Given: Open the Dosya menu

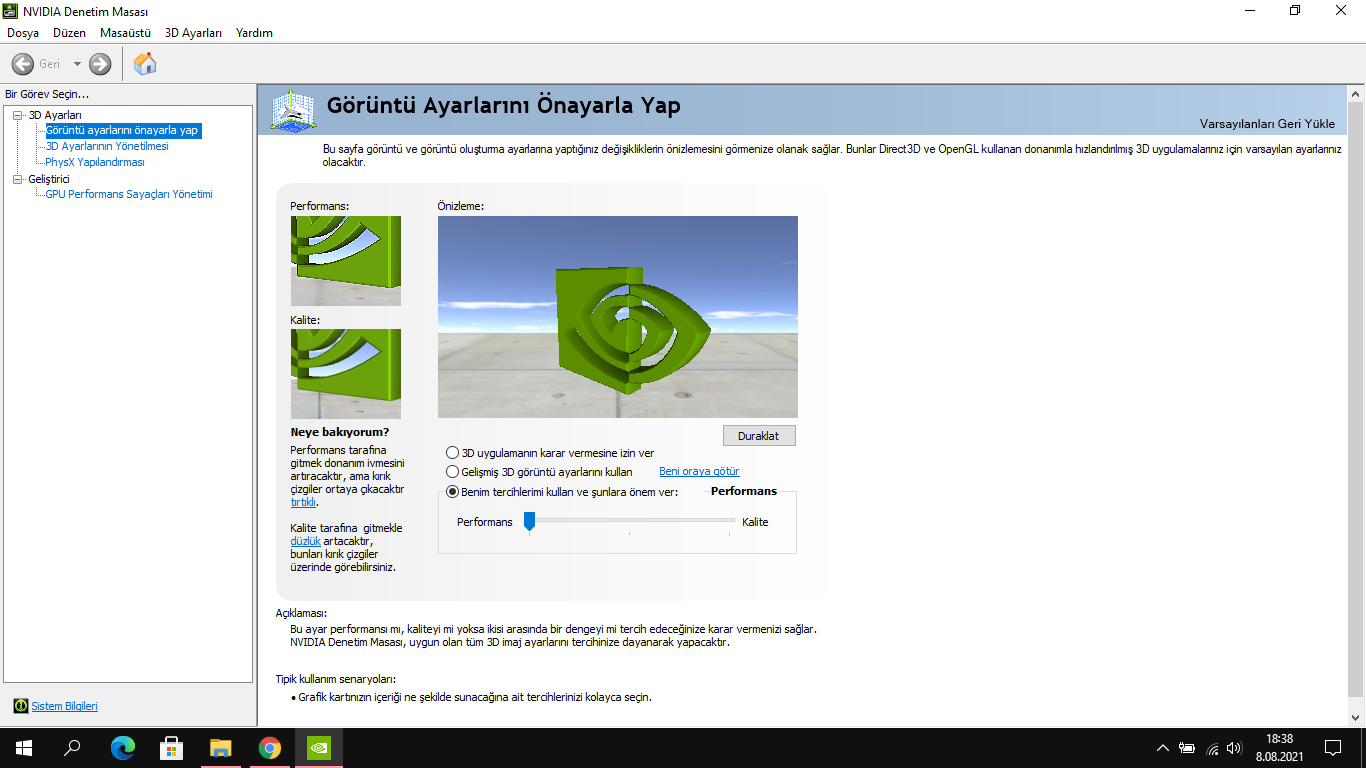Looking at the screenshot, I should pos(23,33).
